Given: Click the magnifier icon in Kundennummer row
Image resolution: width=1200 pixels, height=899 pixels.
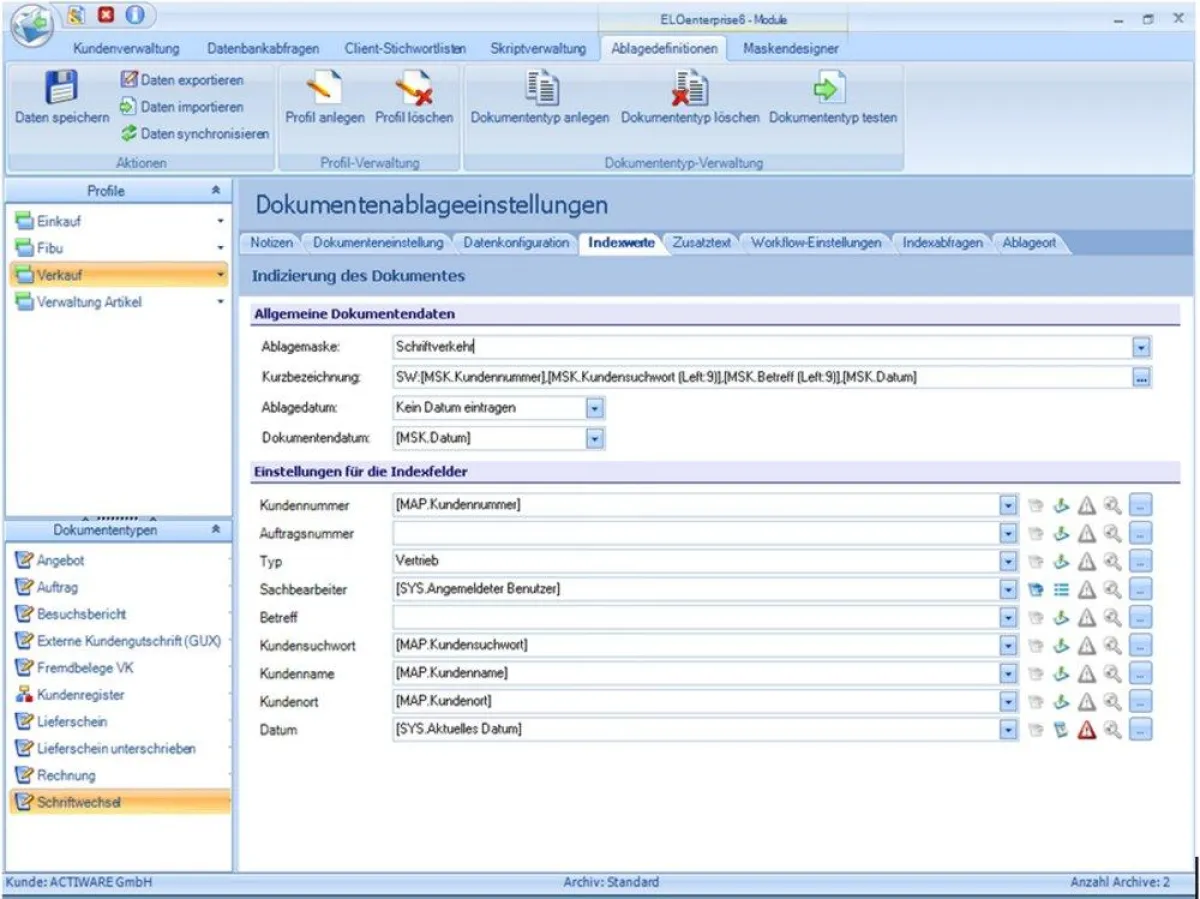Looking at the screenshot, I should coord(1113,506).
